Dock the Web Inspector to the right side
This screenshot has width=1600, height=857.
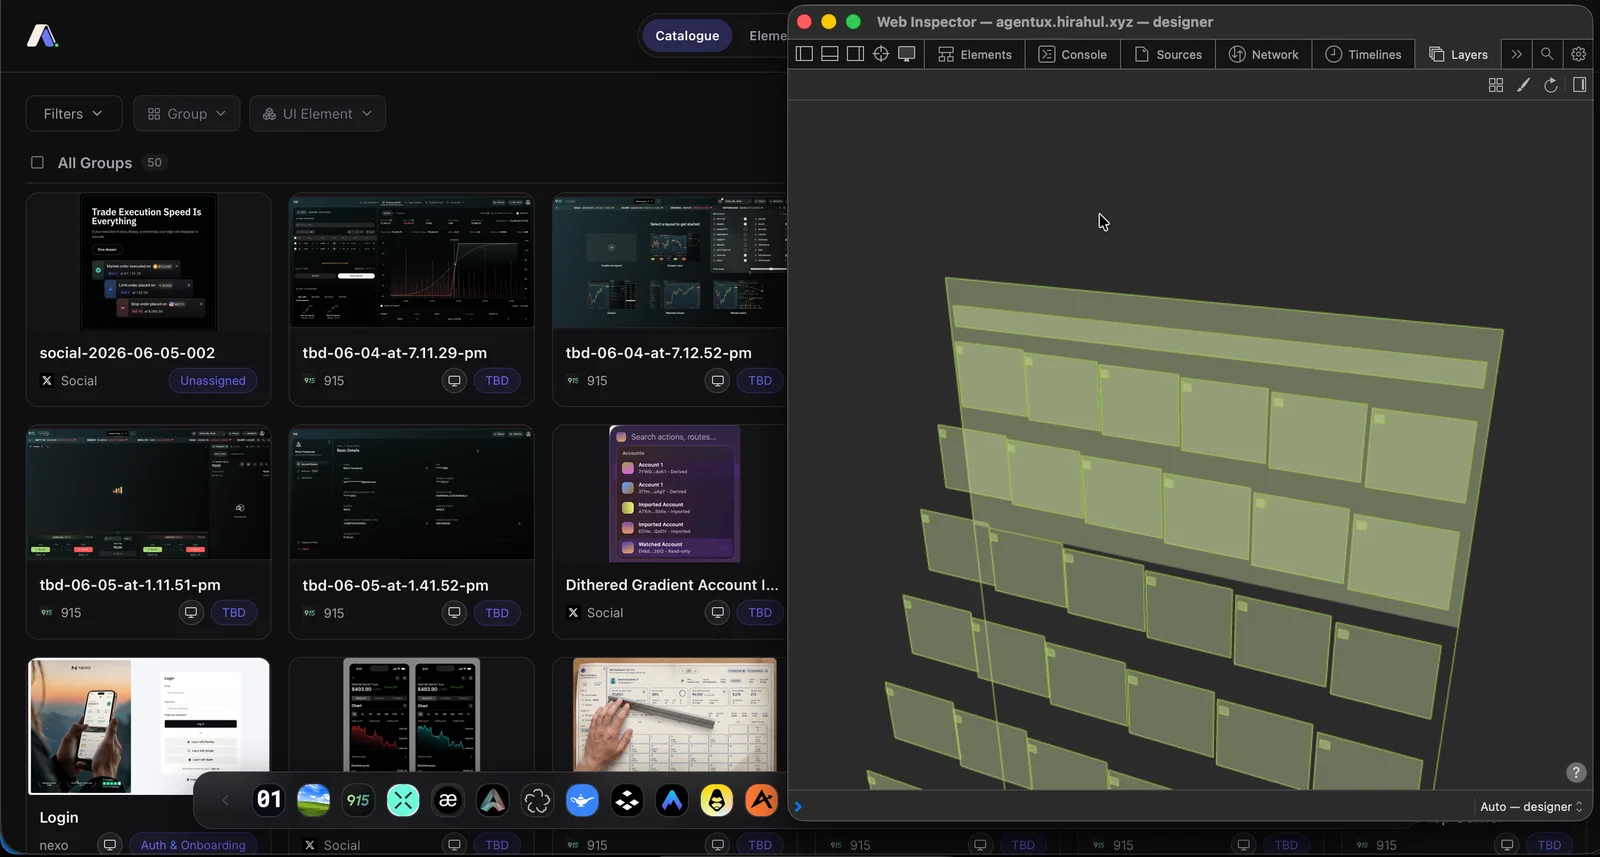[x=855, y=54]
